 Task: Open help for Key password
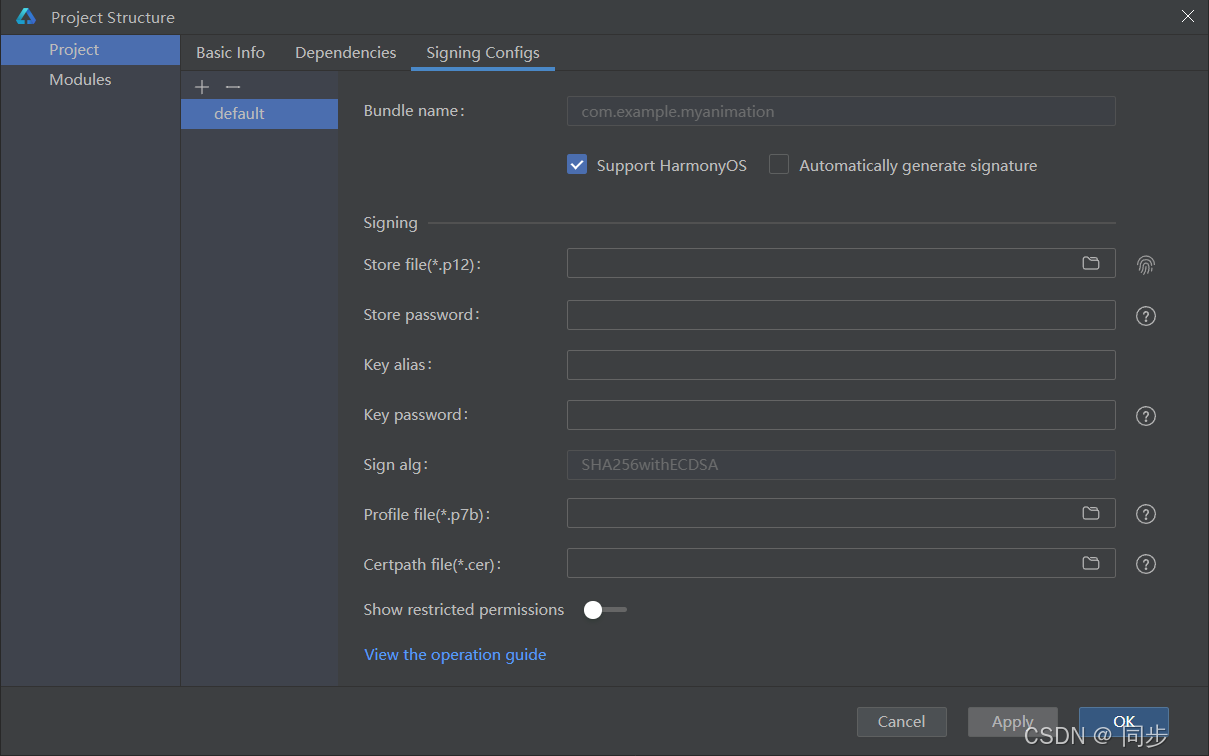1146,416
